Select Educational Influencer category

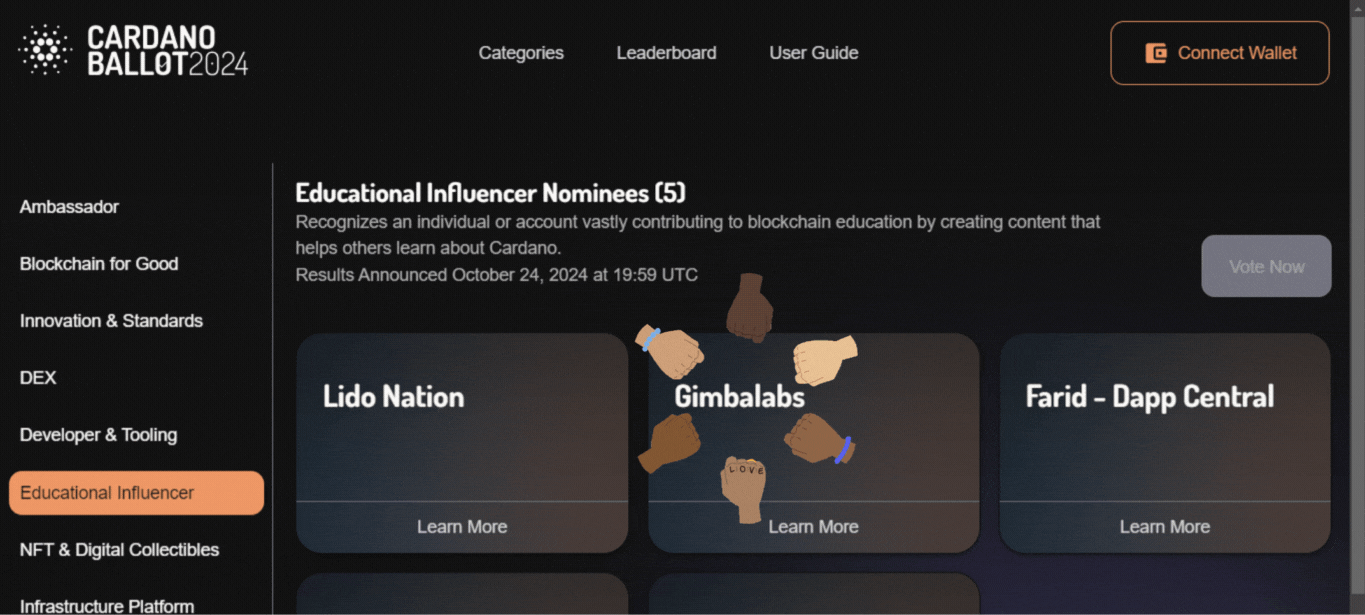(137, 493)
